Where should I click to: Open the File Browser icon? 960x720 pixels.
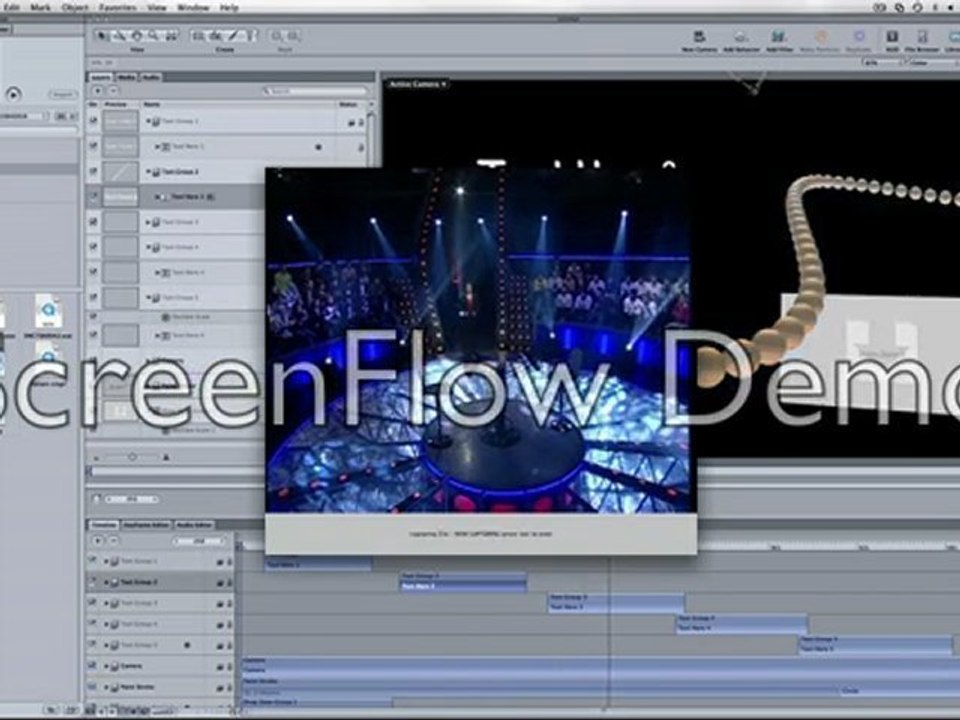point(922,37)
